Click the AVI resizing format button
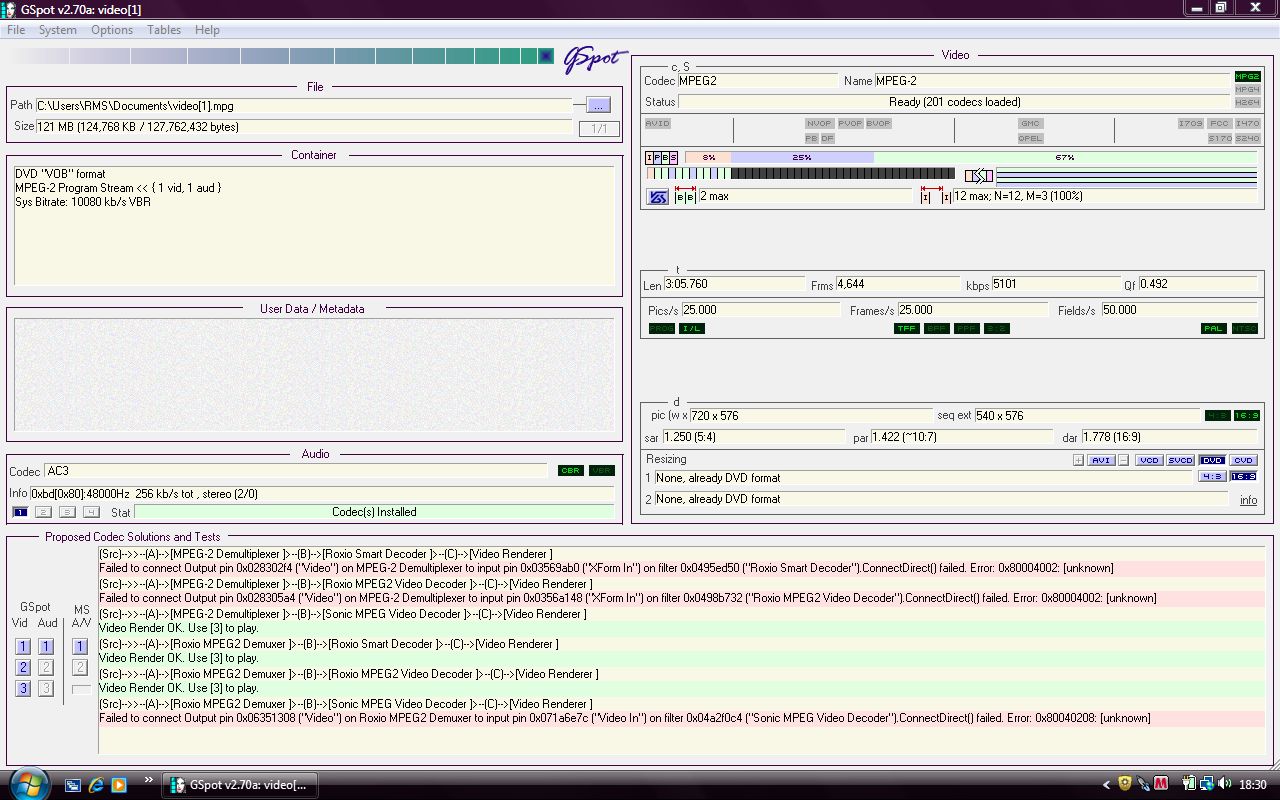This screenshot has width=1280, height=800. [1101, 460]
